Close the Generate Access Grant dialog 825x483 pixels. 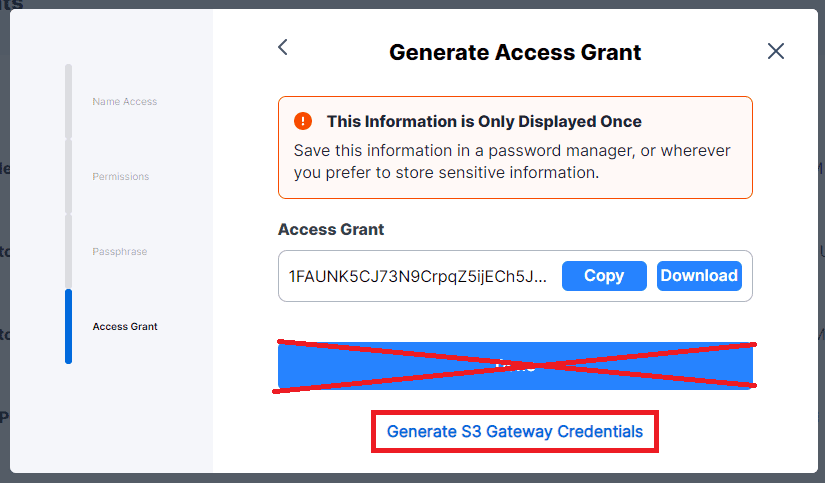[776, 52]
